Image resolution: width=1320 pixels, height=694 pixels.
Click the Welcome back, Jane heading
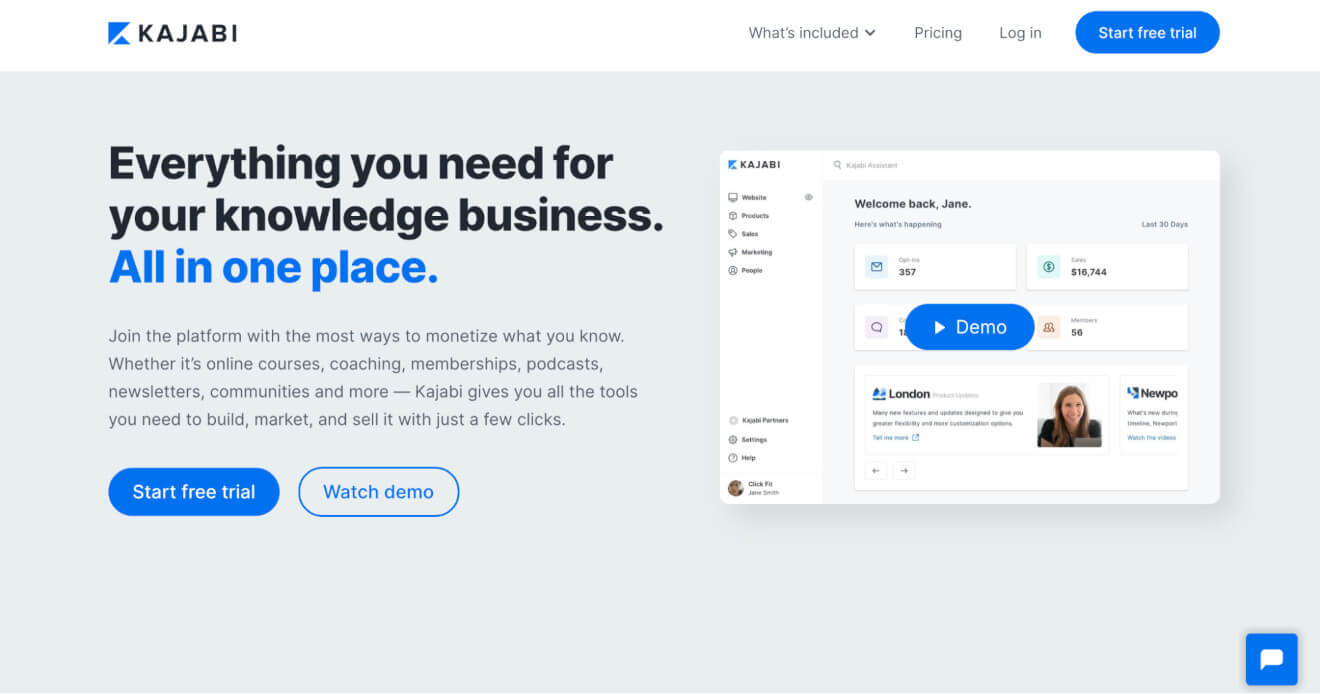click(913, 204)
